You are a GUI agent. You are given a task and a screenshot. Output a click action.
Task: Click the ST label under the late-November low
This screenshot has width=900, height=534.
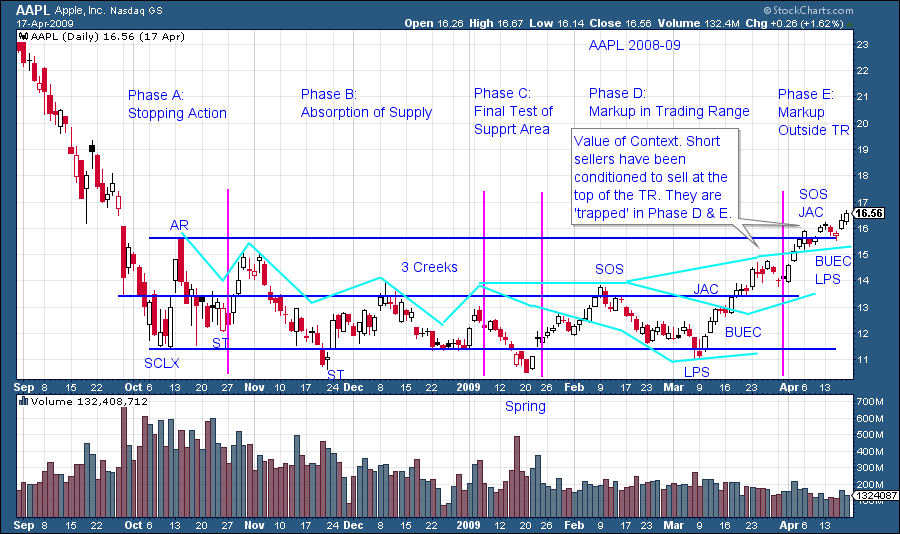point(336,374)
